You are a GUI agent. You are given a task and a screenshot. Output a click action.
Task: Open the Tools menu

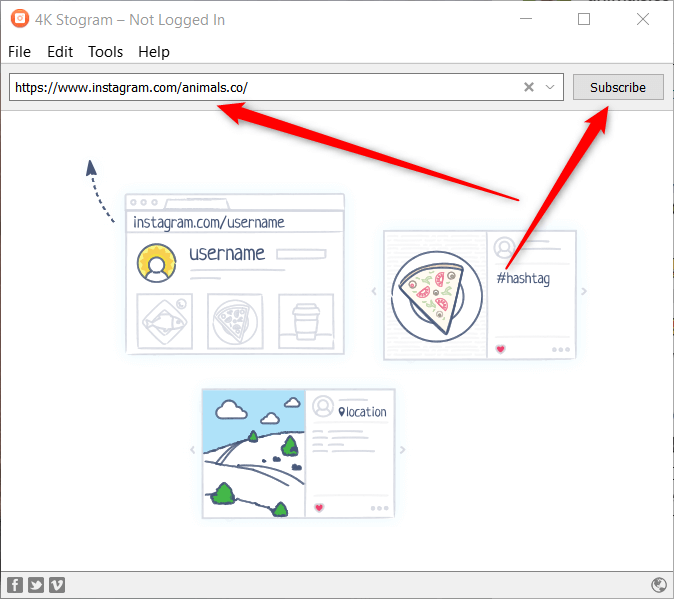(105, 52)
